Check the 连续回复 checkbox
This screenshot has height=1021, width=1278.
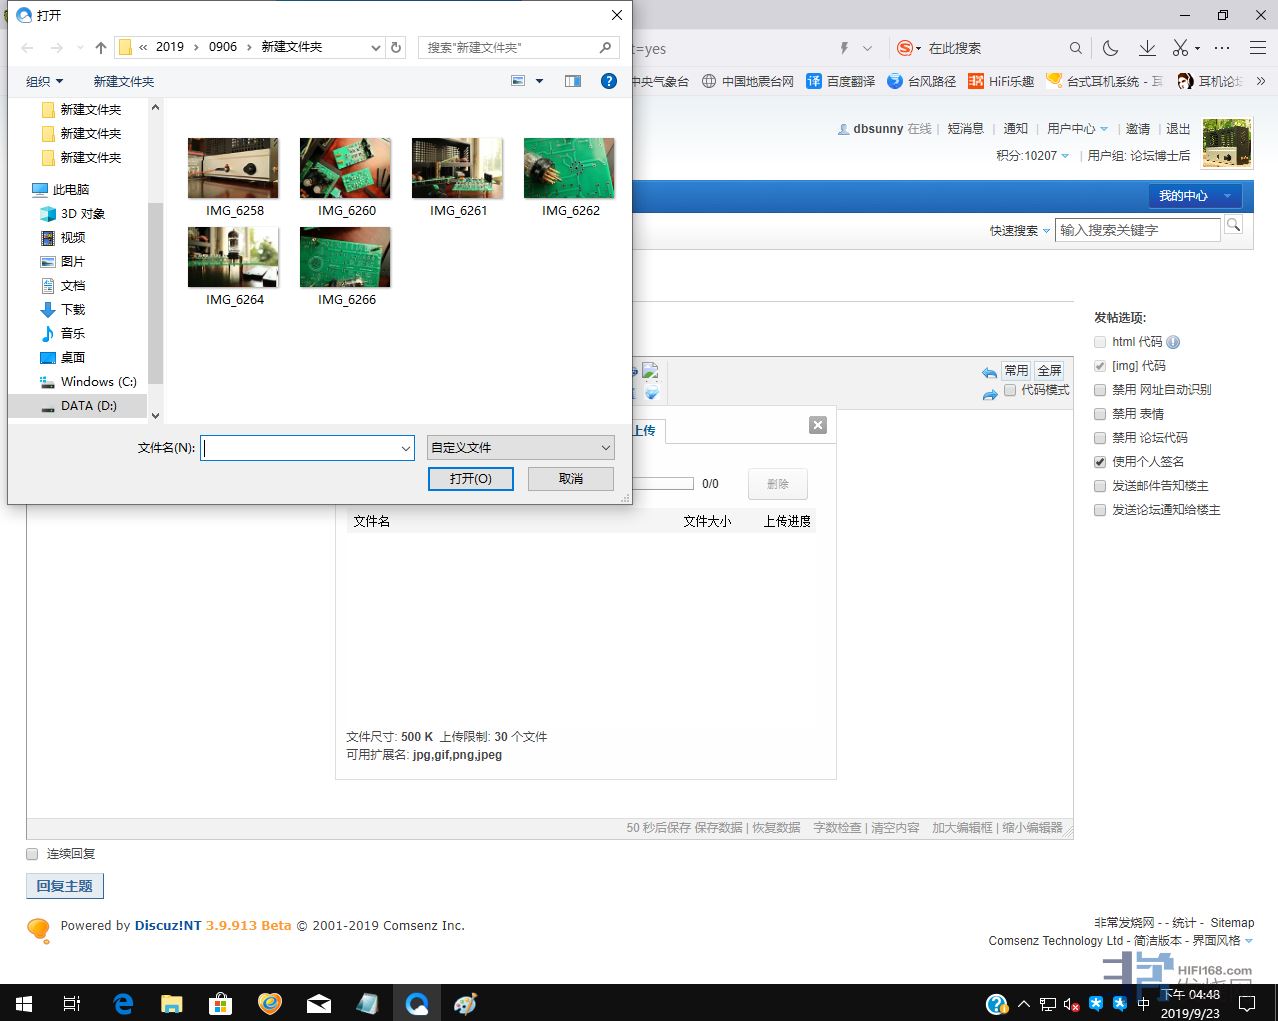(x=32, y=854)
